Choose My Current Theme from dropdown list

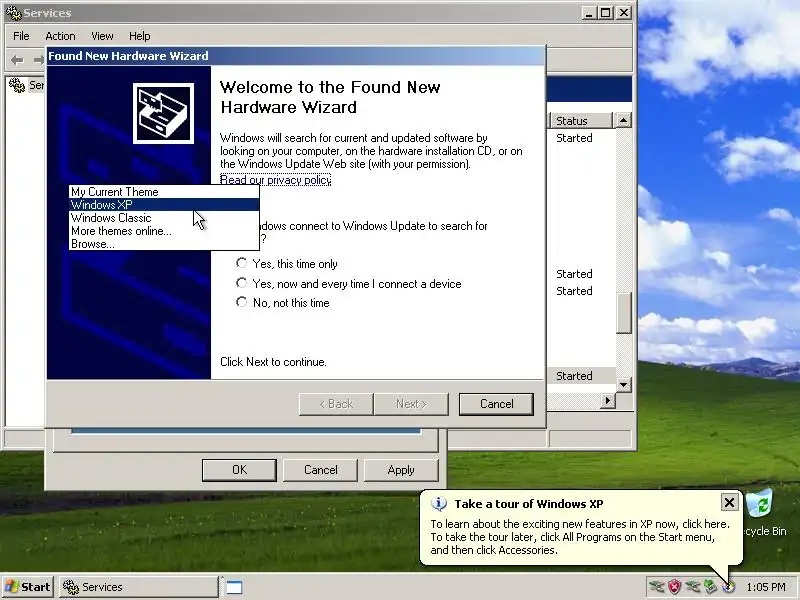point(164,192)
